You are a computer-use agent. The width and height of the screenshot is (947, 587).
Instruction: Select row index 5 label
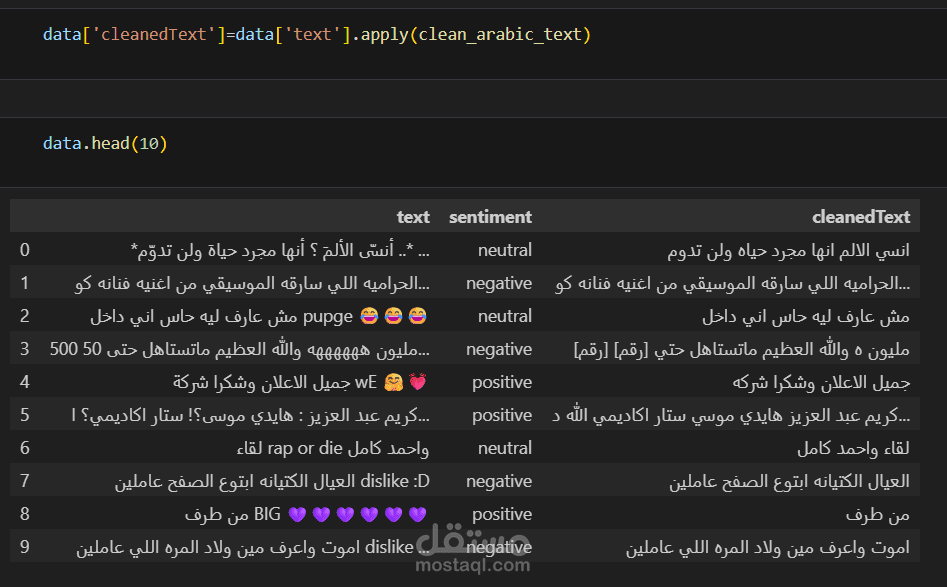(25, 415)
